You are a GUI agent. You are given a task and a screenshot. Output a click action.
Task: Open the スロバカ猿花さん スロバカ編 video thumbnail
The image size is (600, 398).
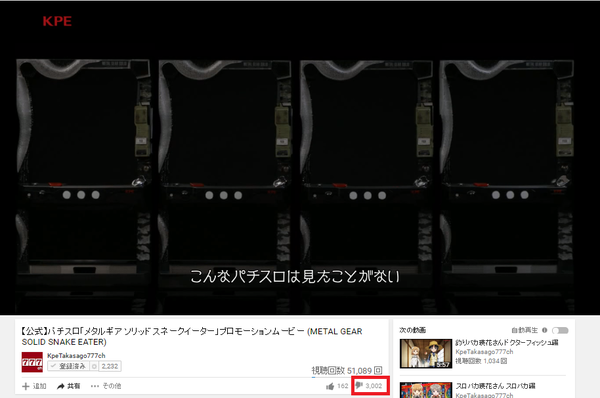pos(426,390)
